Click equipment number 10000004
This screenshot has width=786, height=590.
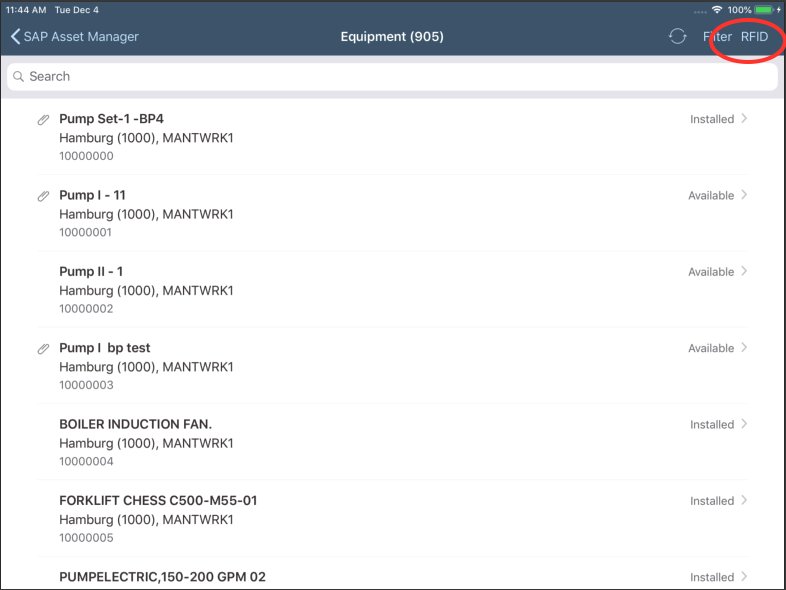pos(86,461)
